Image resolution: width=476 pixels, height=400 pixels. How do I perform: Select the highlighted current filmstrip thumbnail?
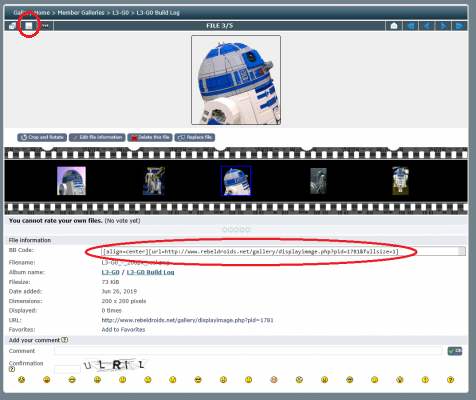(x=236, y=181)
